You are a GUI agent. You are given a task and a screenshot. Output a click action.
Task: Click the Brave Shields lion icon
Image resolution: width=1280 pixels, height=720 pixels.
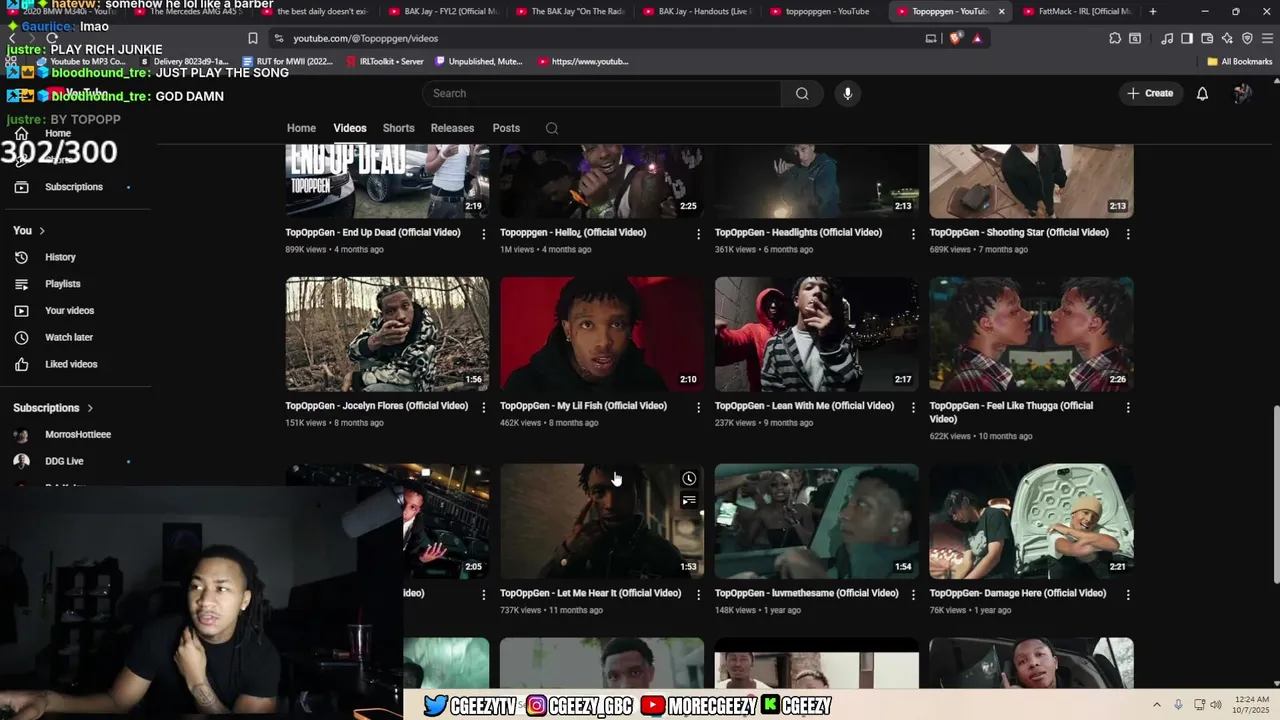point(956,38)
